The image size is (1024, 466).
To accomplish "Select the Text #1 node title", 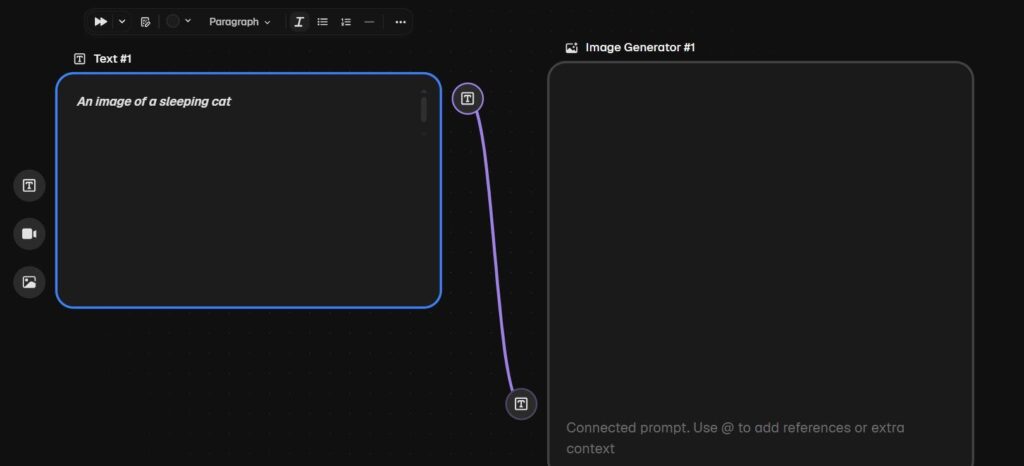I will (x=112, y=59).
